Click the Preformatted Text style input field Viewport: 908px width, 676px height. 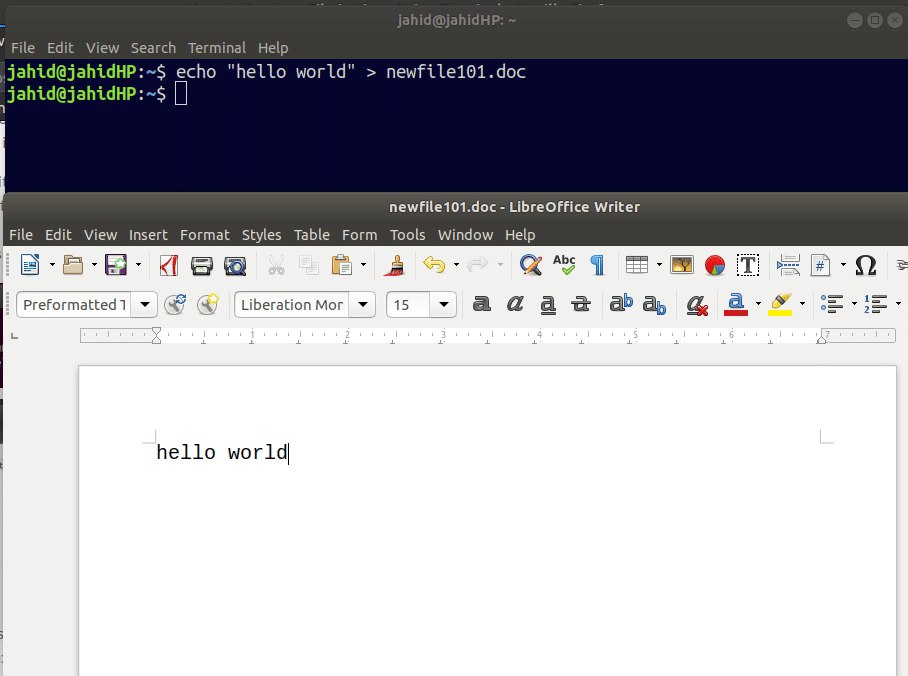click(74, 304)
